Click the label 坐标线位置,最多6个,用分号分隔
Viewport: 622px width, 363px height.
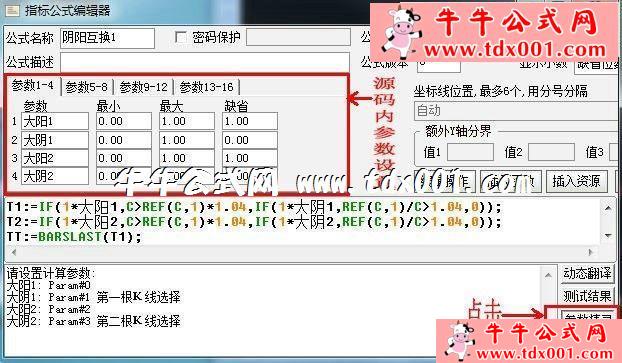(x=500, y=92)
